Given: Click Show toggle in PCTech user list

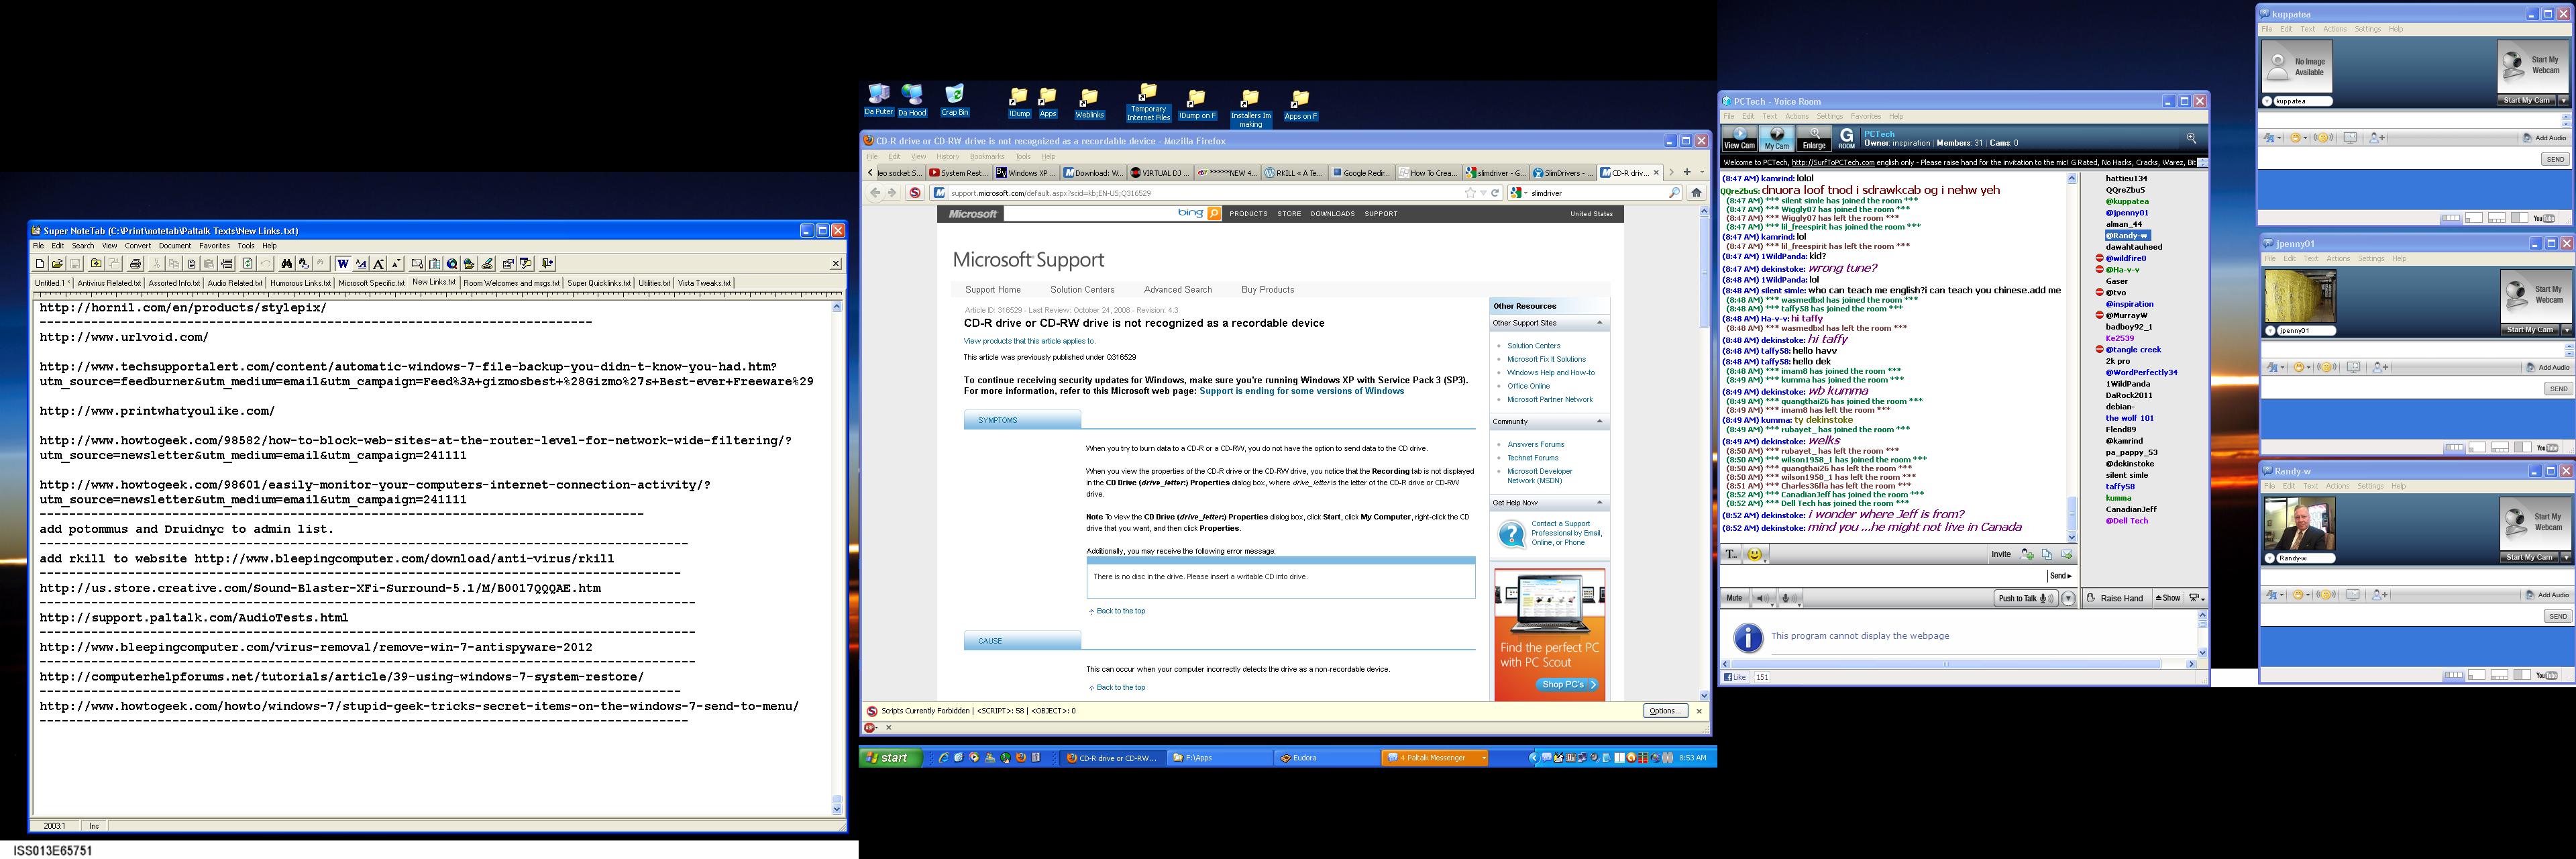Looking at the screenshot, I should click(2168, 598).
